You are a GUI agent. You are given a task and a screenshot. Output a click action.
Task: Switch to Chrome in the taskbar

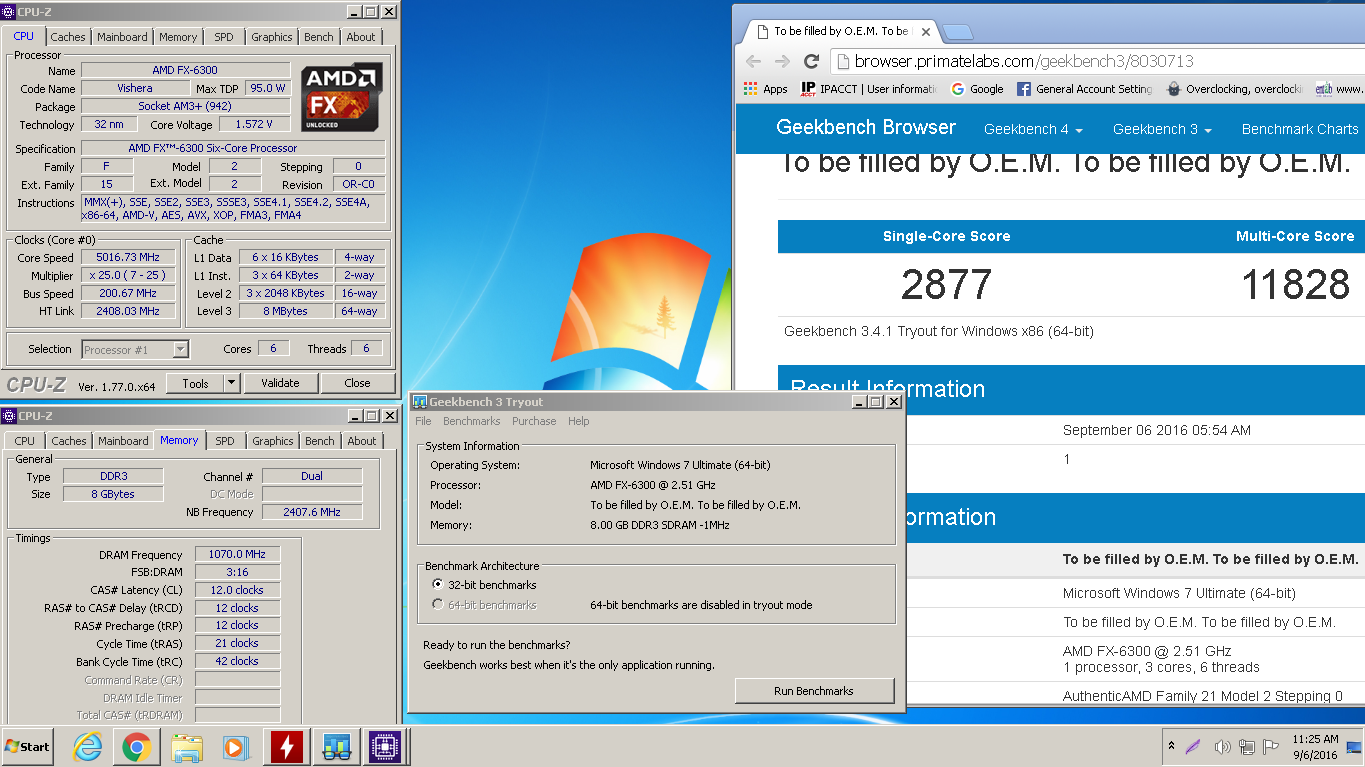137,747
